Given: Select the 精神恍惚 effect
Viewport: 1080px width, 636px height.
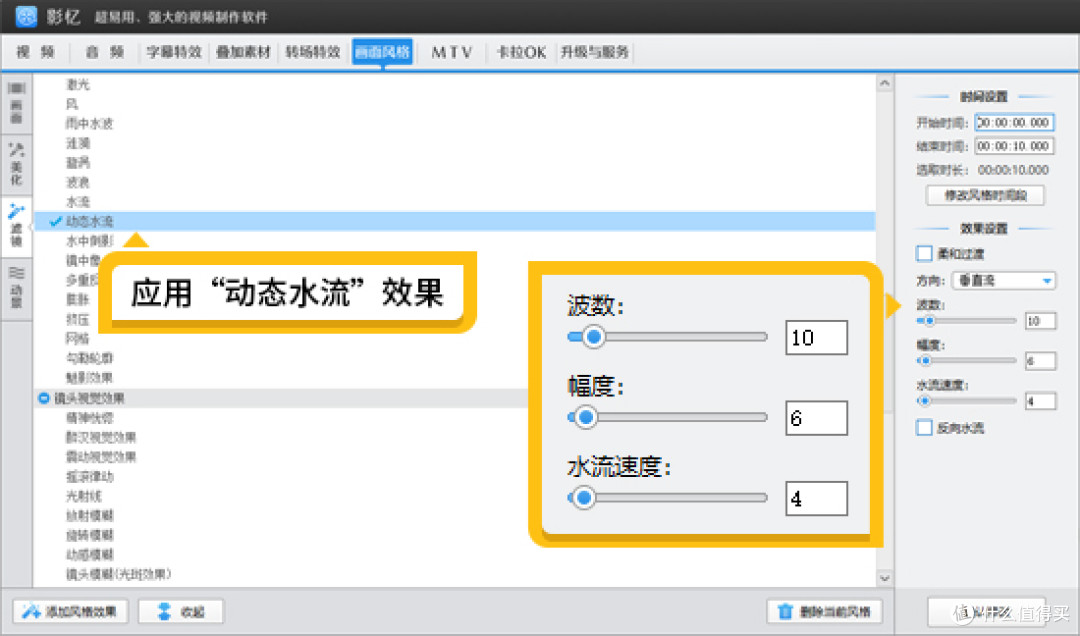Looking at the screenshot, I should coord(90,418).
